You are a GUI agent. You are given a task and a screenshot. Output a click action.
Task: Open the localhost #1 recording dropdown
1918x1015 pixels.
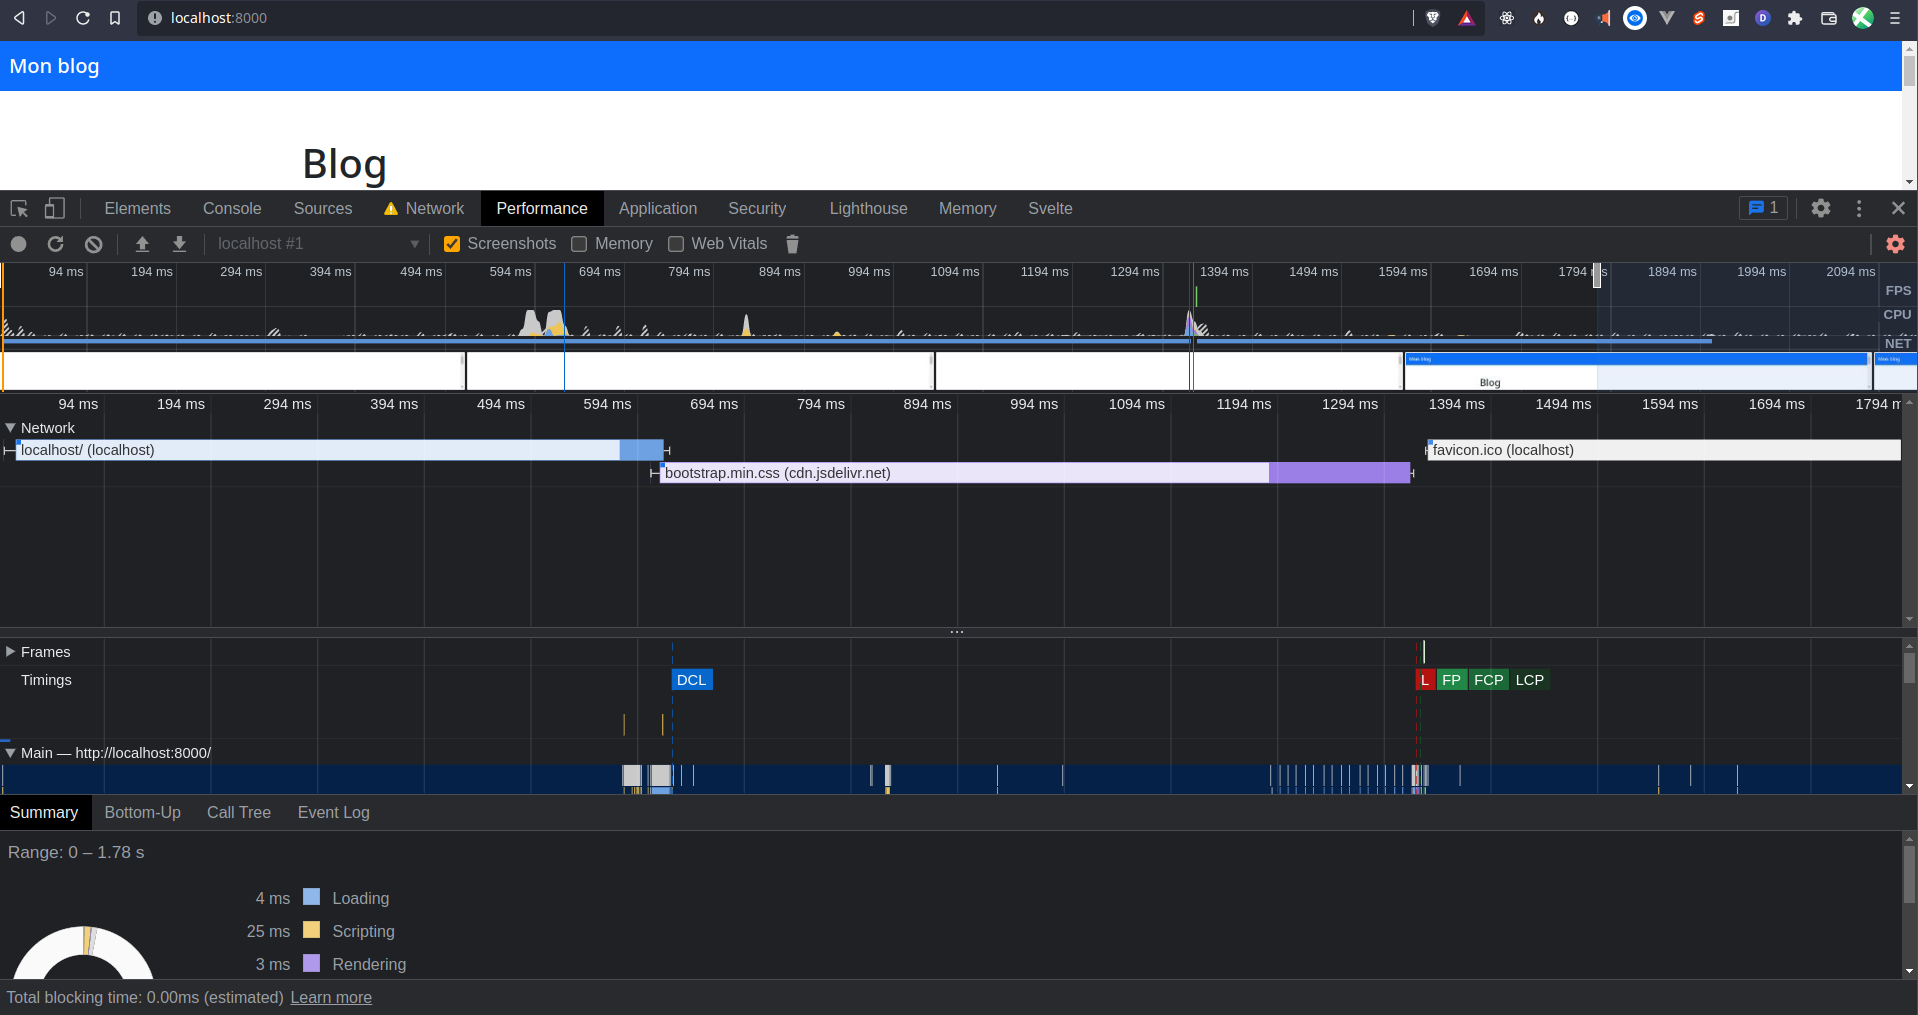tap(318, 244)
